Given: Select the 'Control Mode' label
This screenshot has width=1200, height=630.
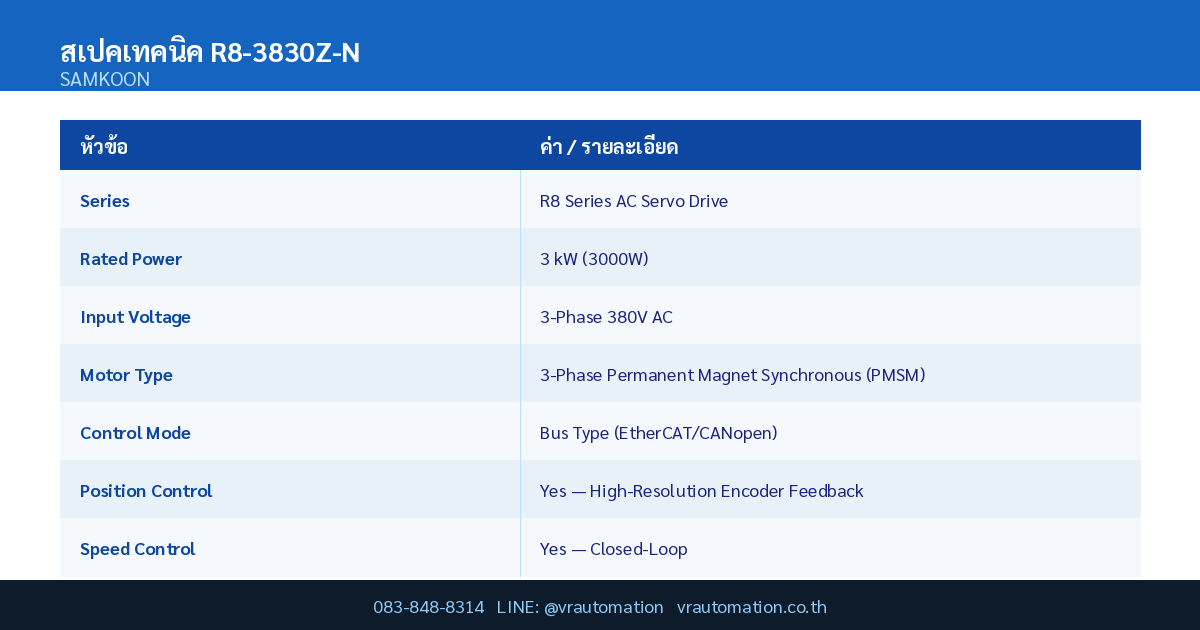Looking at the screenshot, I should (x=135, y=433).
